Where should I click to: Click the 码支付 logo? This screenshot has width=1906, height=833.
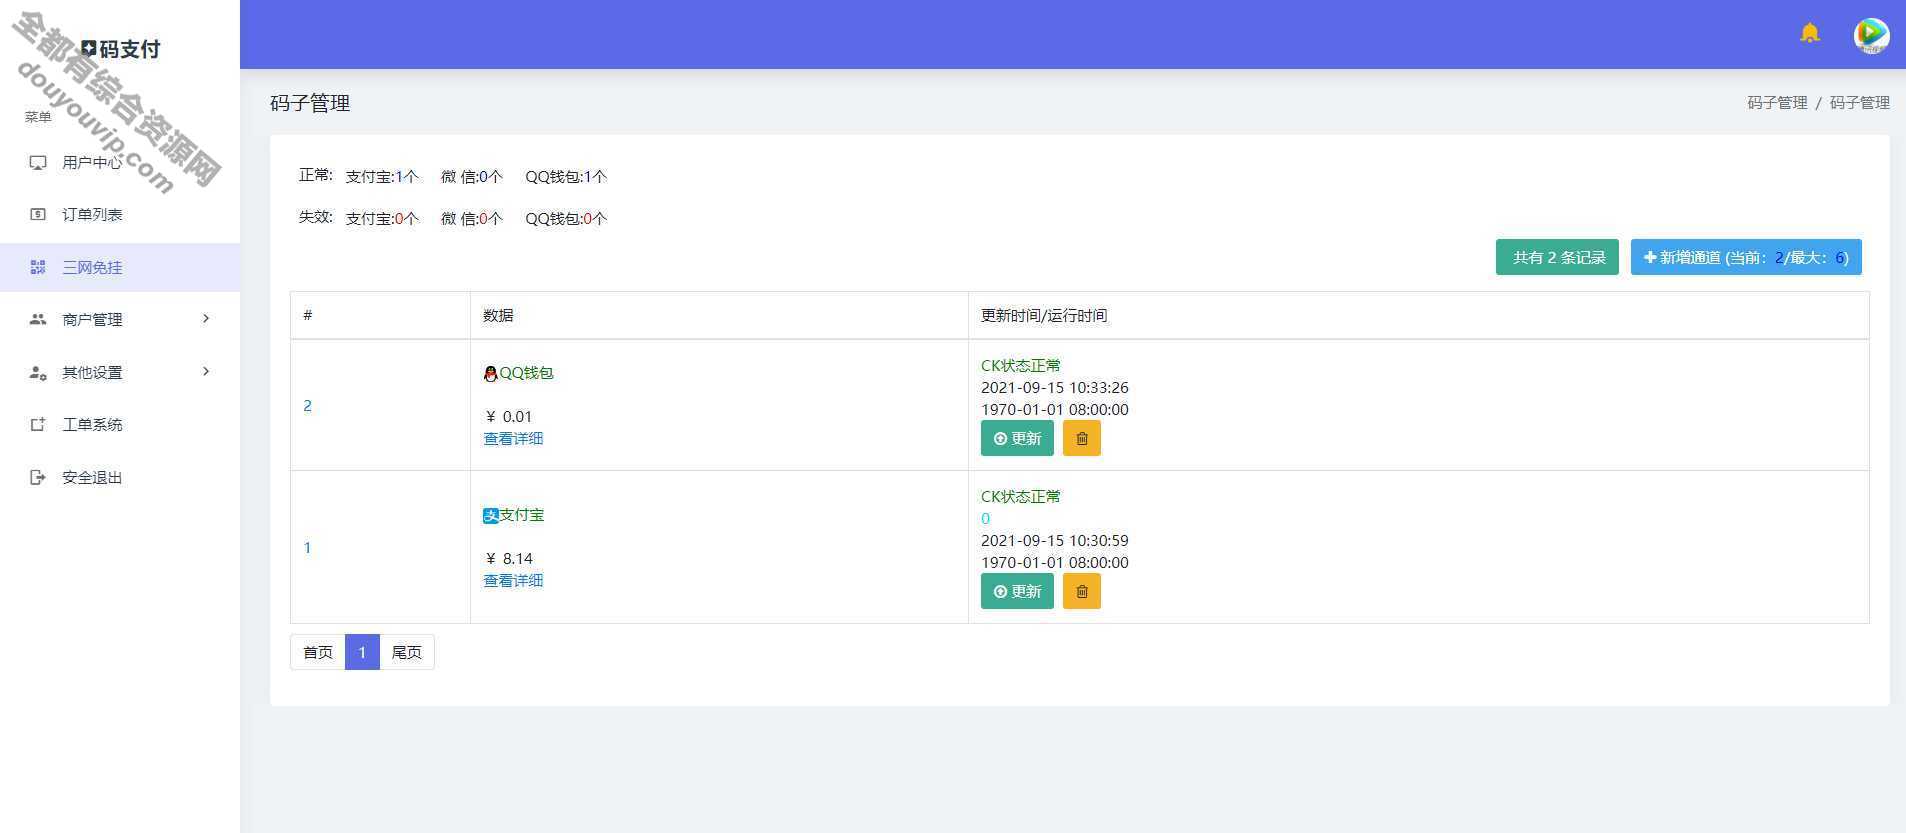[x=120, y=49]
